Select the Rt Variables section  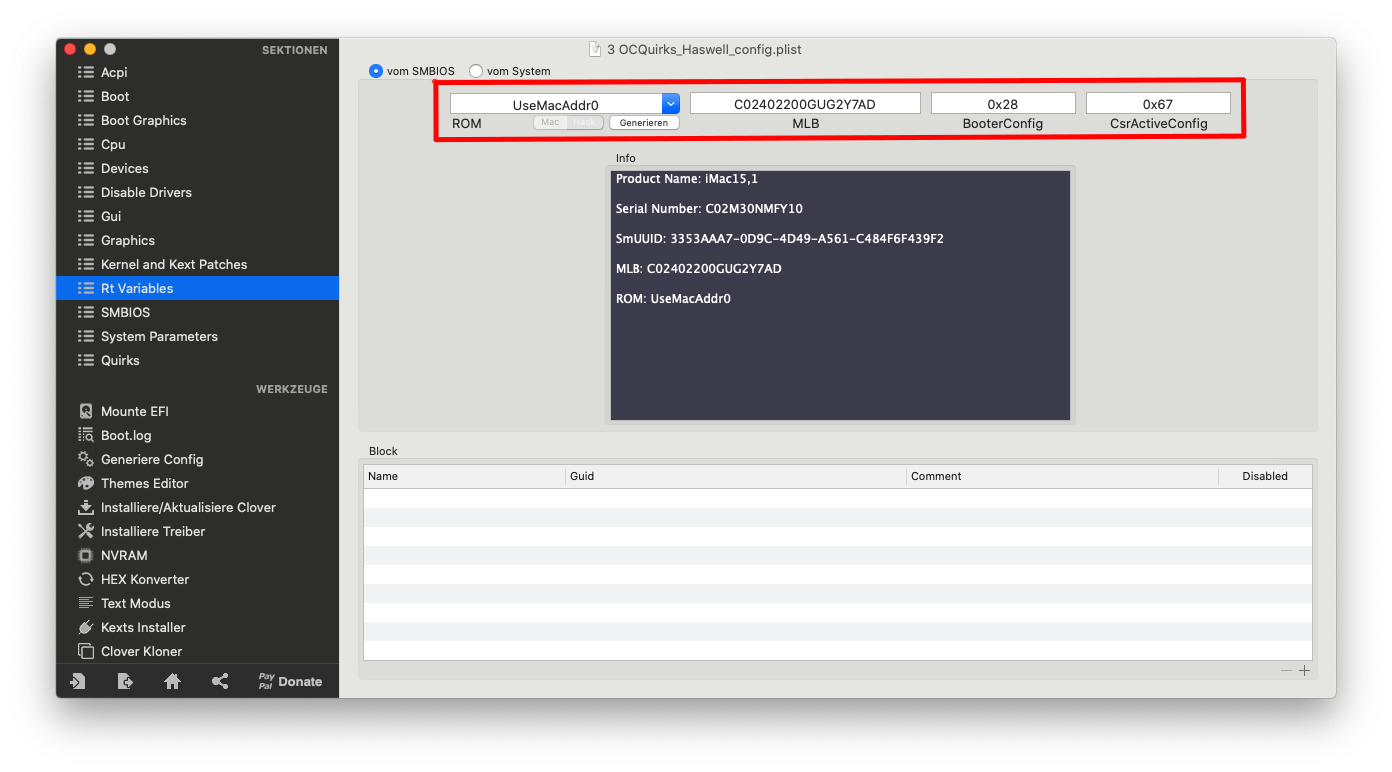(x=197, y=288)
